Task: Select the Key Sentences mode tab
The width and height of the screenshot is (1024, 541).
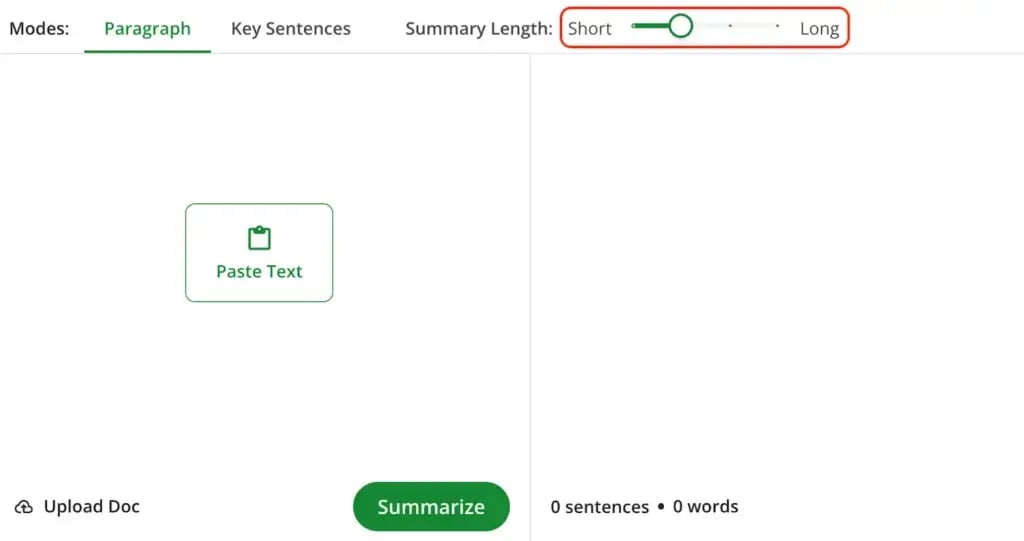Action: pos(290,28)
